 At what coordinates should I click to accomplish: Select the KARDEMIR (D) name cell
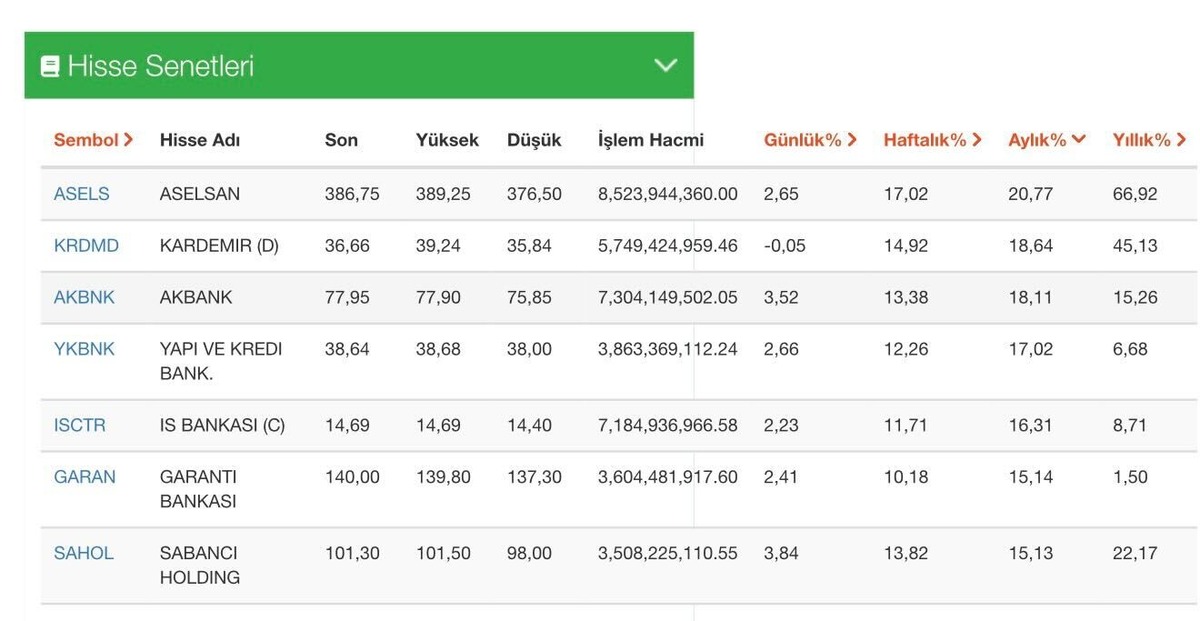[x=219, y=246]
